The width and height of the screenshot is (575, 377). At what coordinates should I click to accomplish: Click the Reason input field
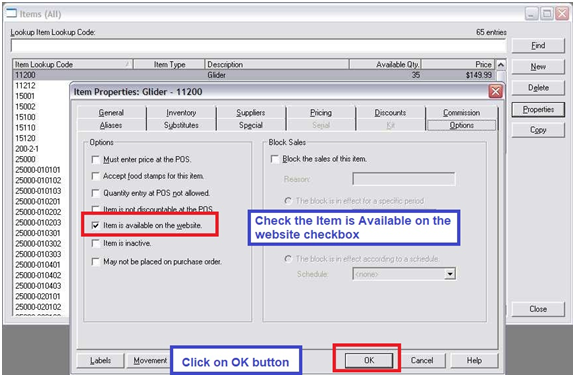point(404,179)
